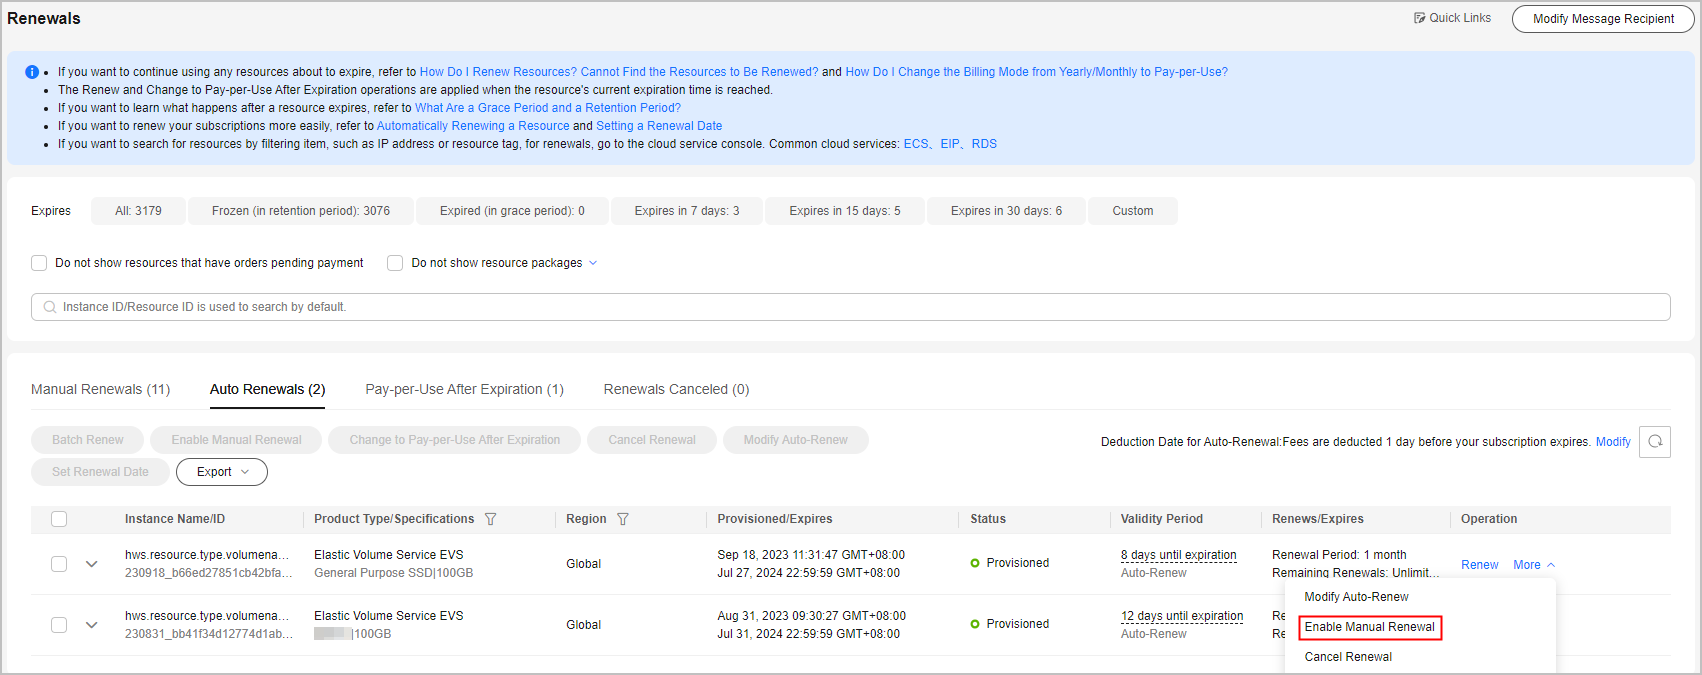Click the Instance ID search input field
The width and height of the screenshot is (1702, 675).
[x=850, y=307]
